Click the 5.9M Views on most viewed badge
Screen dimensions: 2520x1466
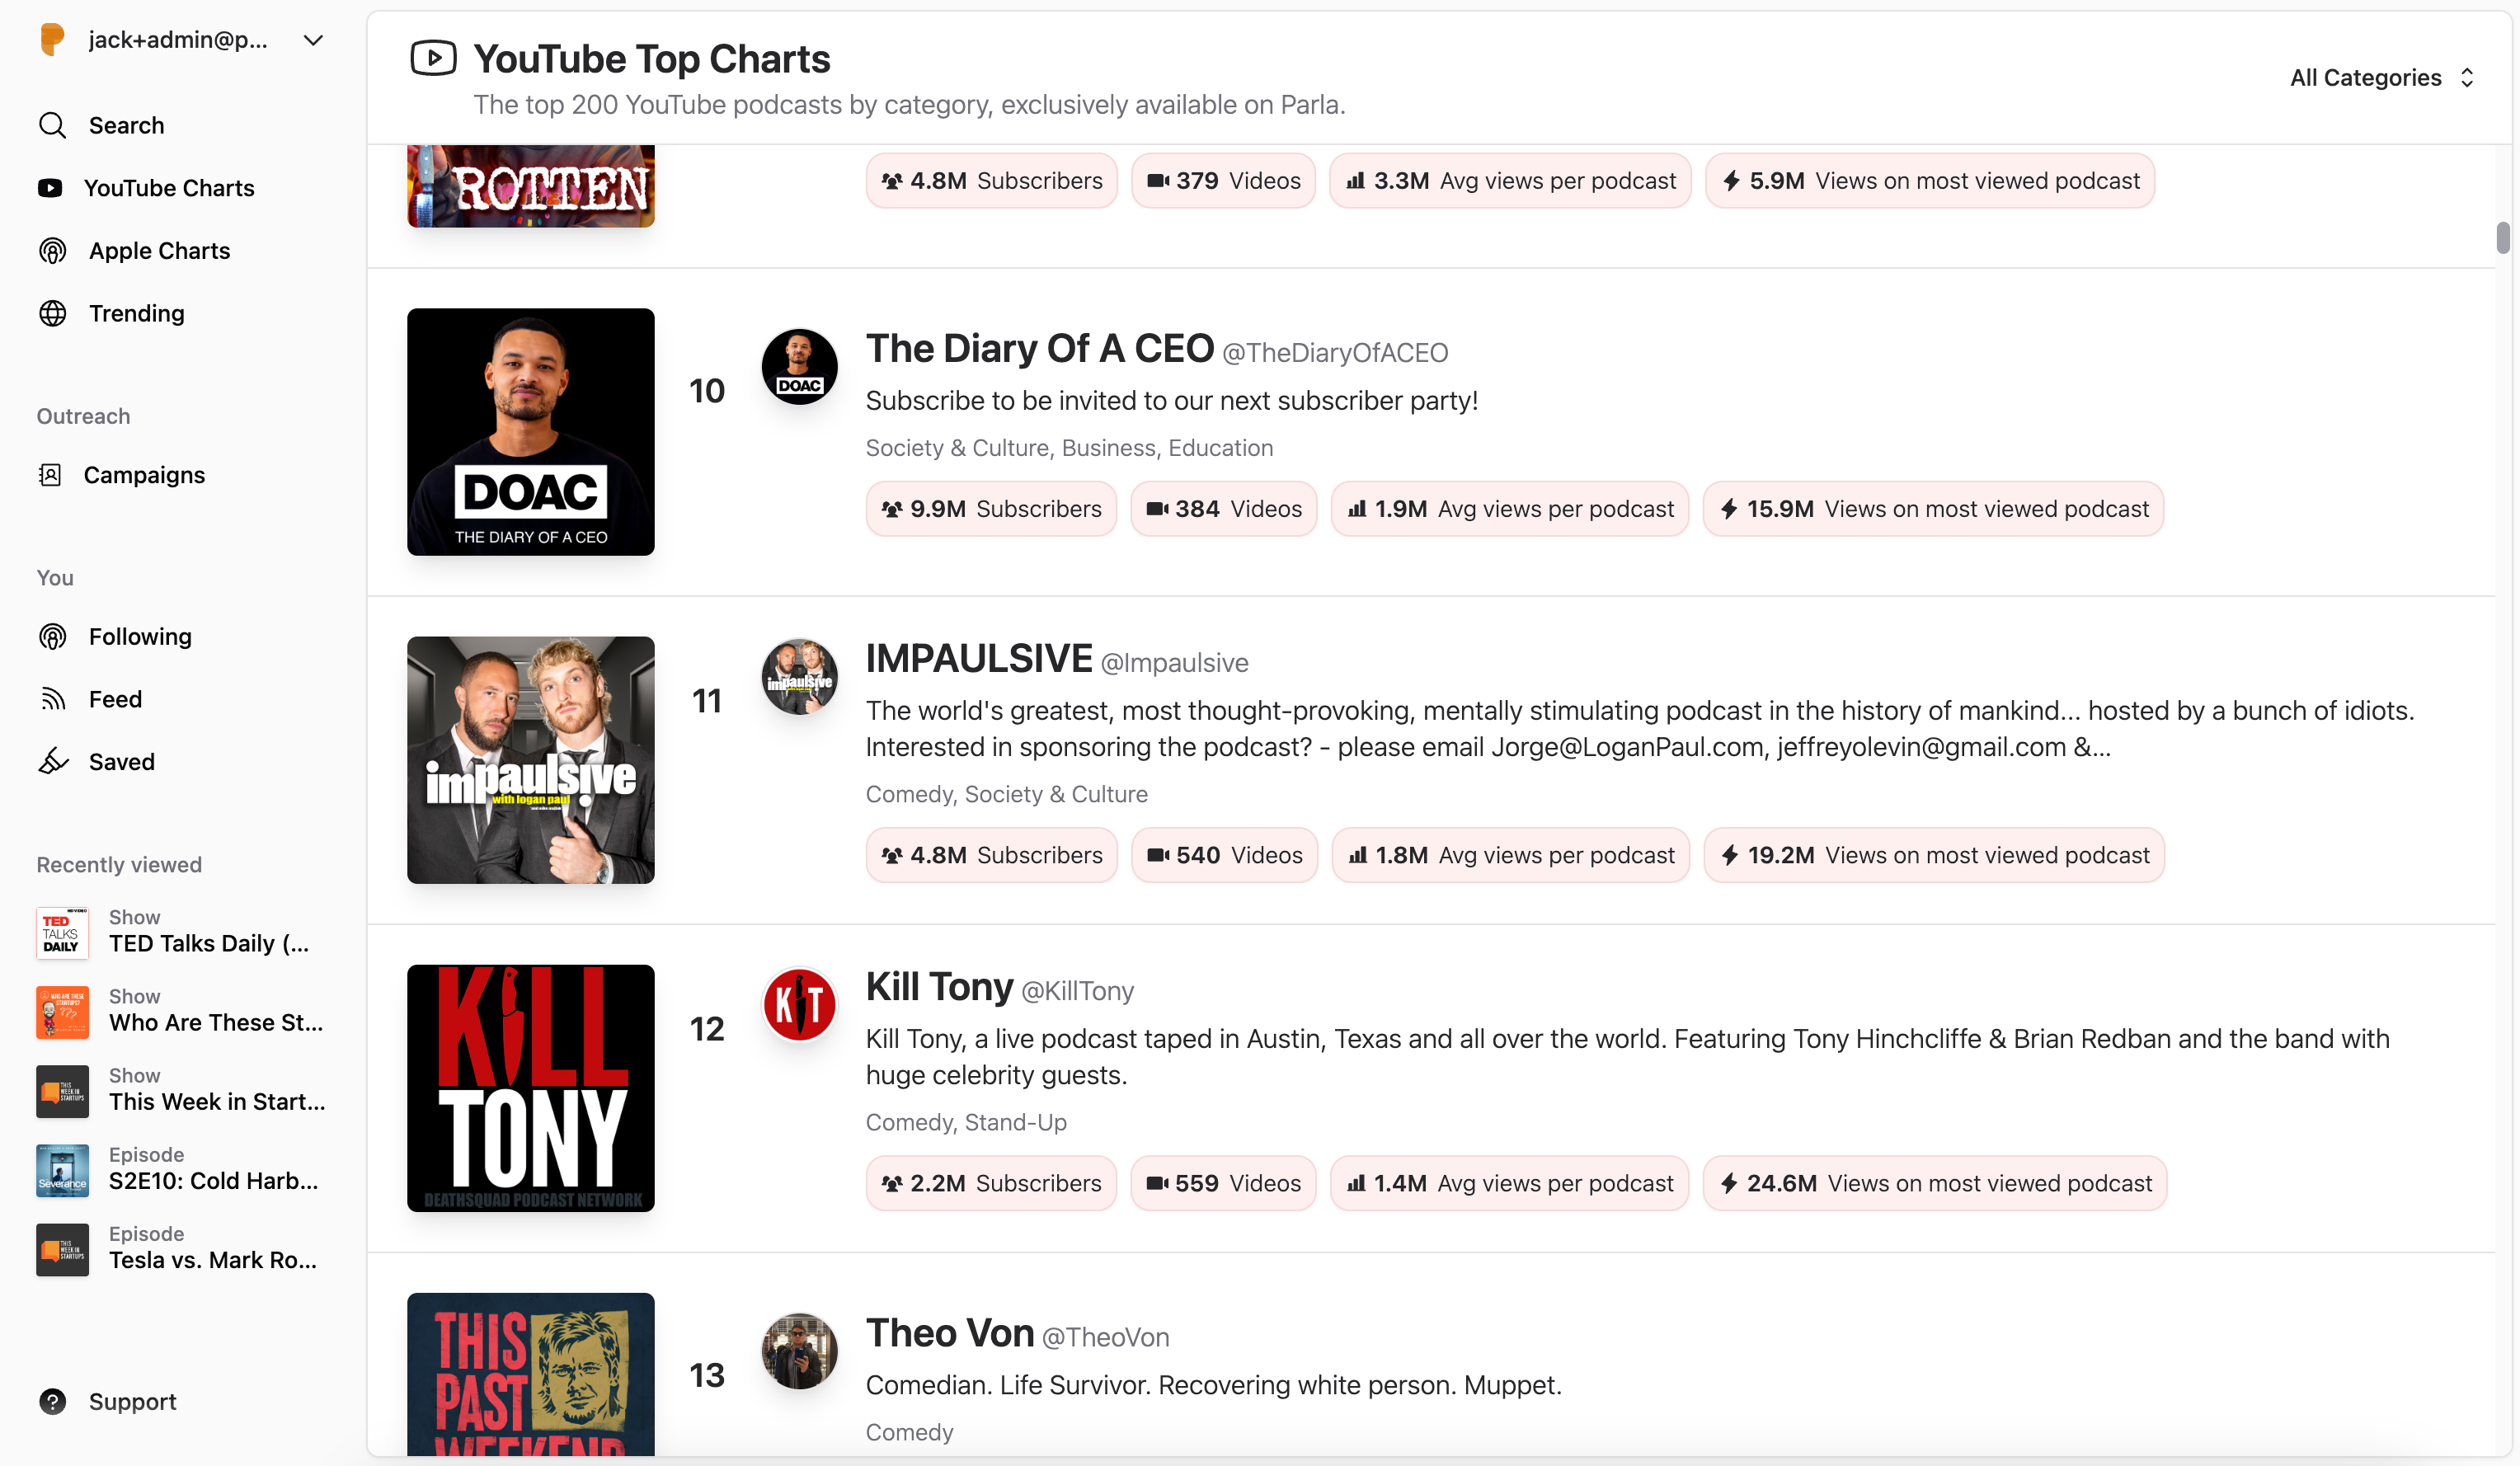1929,181
